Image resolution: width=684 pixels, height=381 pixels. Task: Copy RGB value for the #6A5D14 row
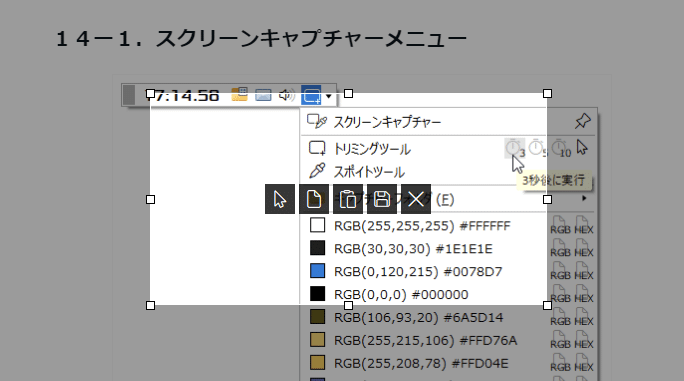coord(560,317)
